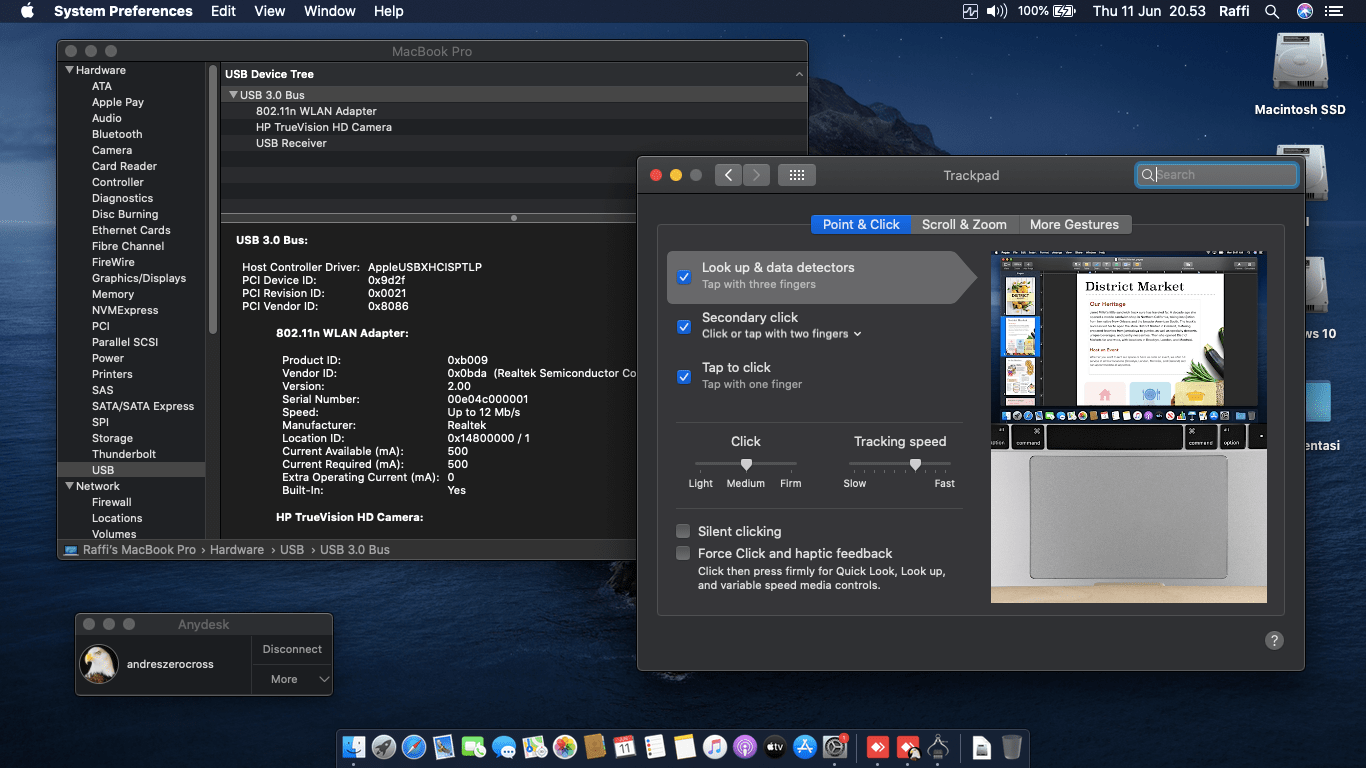Screen dimensions: 1366x768
Task: Open the Window menu
Action: [x=330, y=11]
